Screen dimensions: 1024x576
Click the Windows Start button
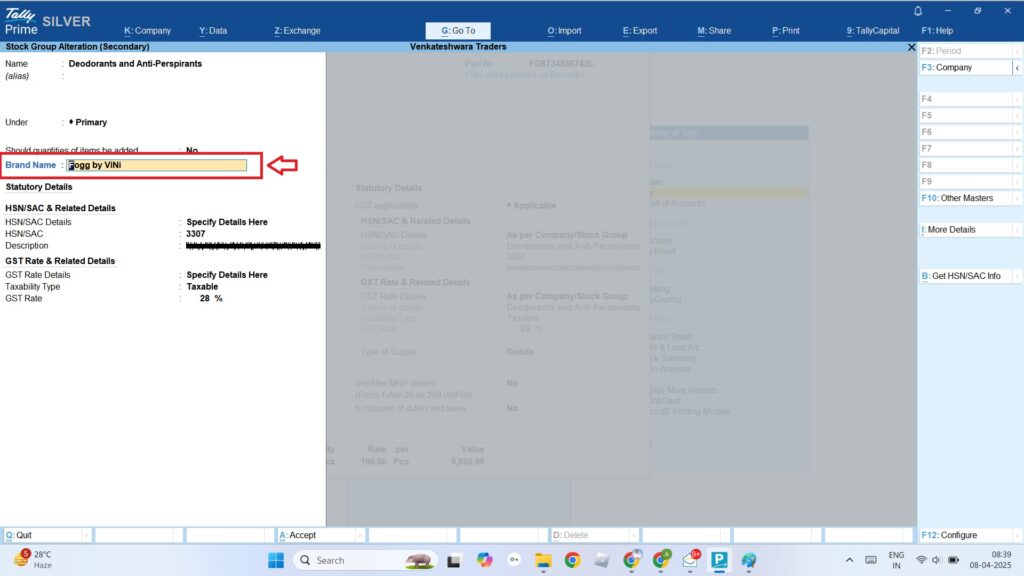pos(276,560)
